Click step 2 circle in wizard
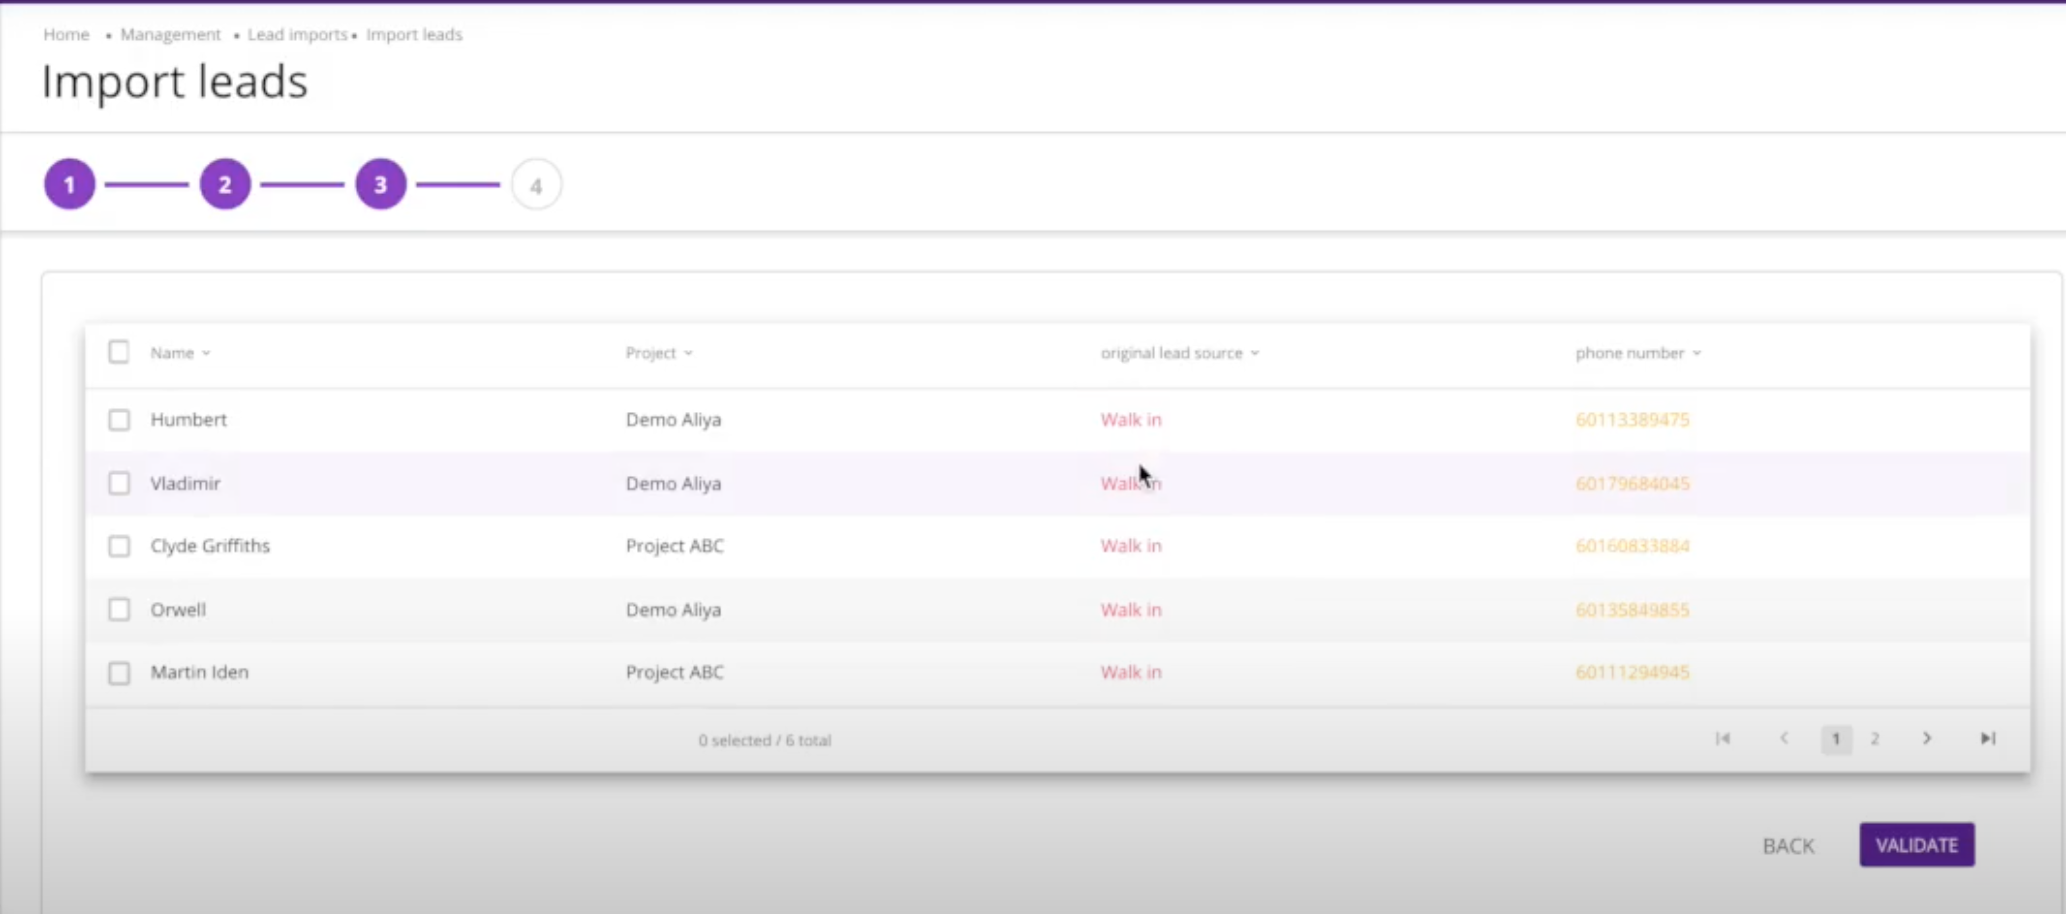Viewport: 2066px width, 914px height. click(x=225, y=185)
